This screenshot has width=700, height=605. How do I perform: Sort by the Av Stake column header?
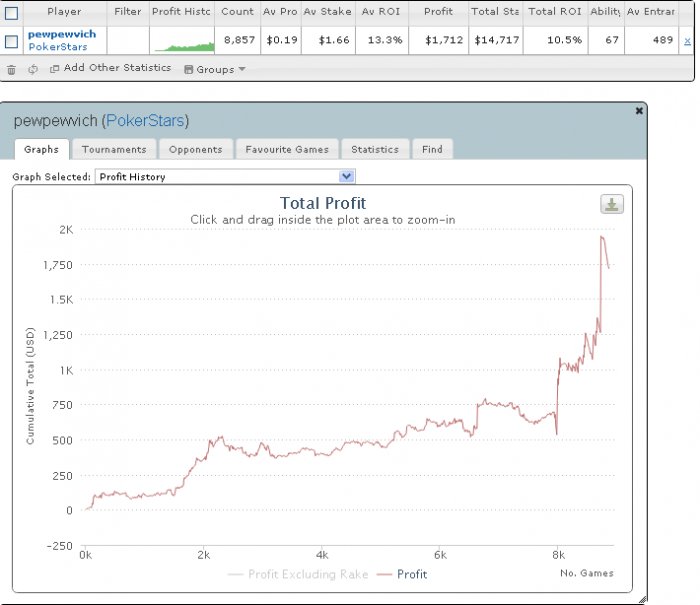[x=328, y=12]
